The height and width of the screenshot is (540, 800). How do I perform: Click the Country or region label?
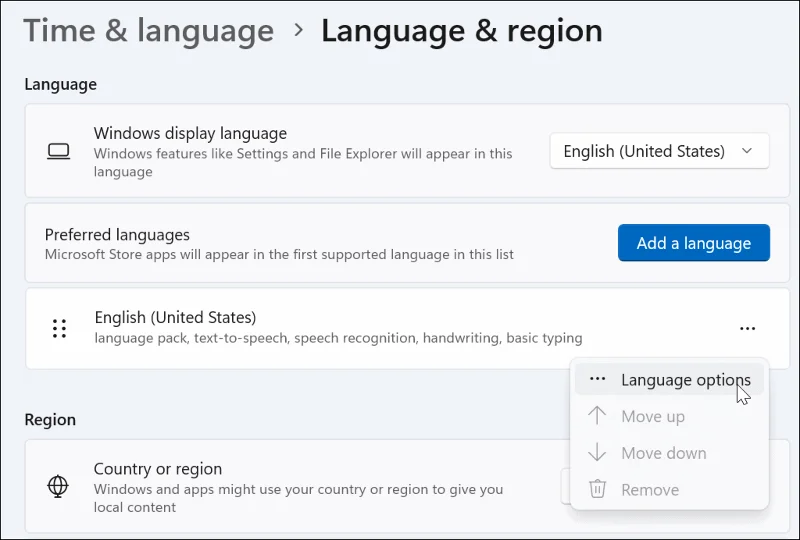click(x=158, y=469)
